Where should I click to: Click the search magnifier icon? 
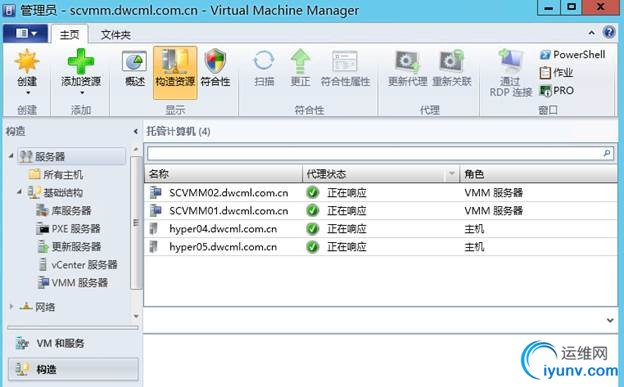[606, 153]
